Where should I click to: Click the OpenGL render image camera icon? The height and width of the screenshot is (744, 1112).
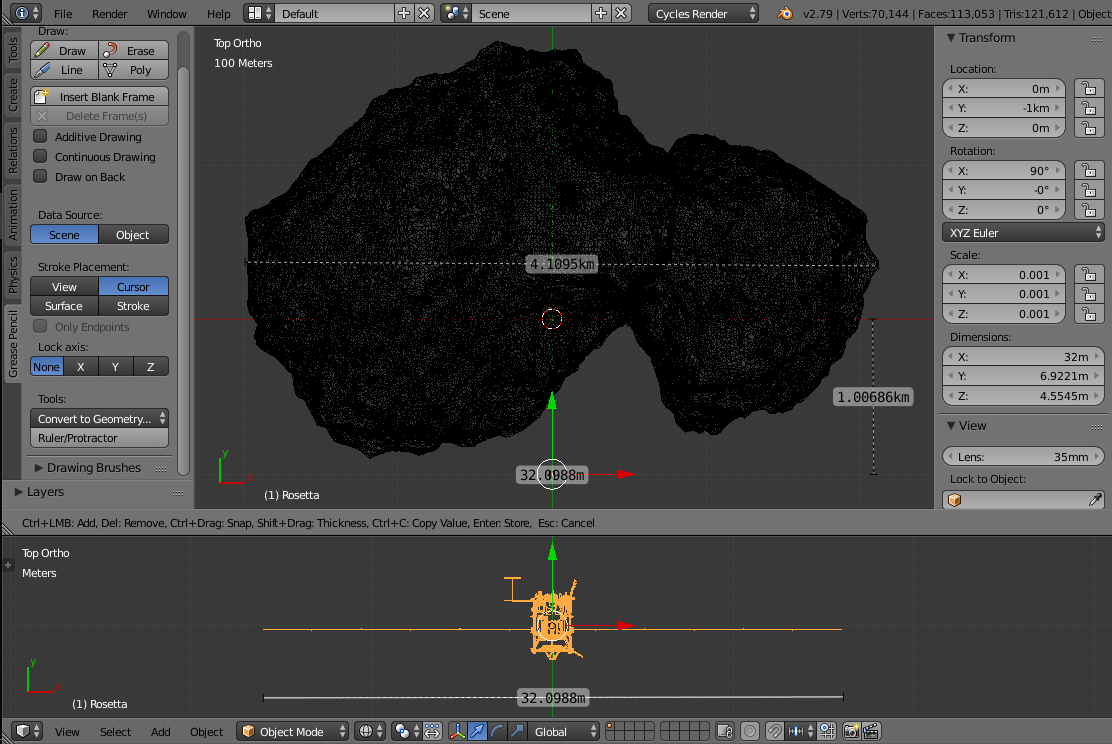pyautogui.click(x=852, y=731)
